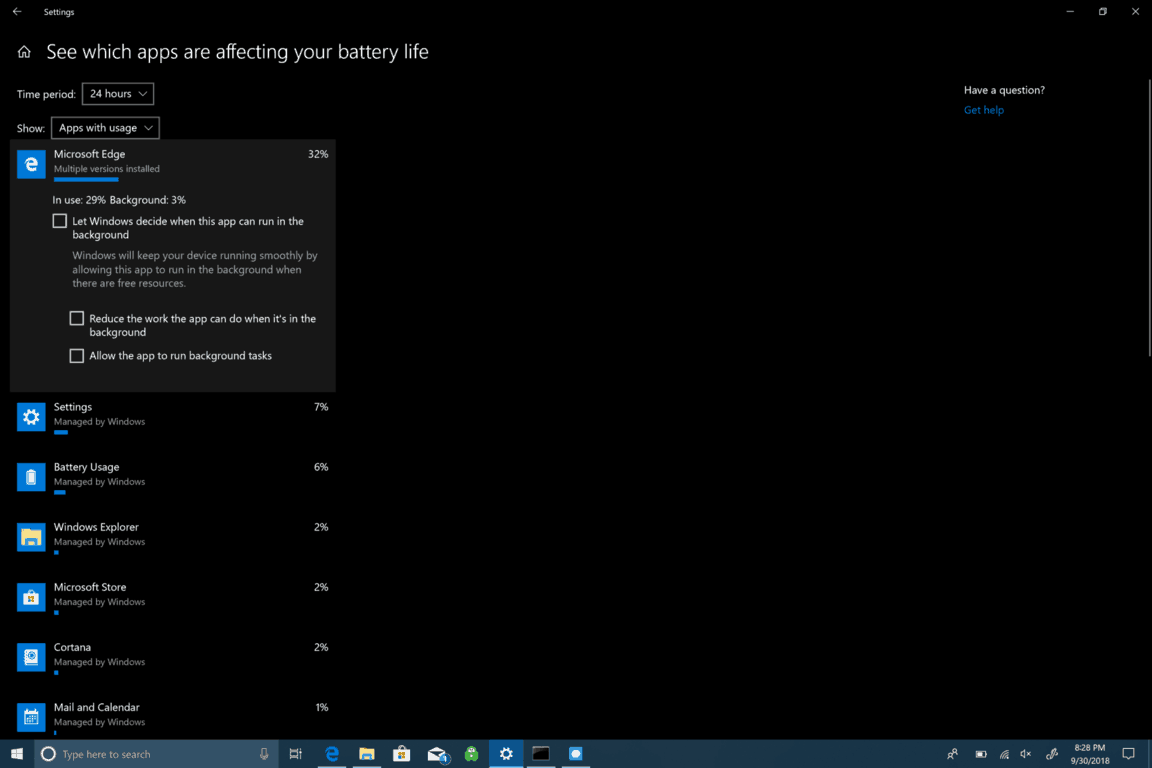Image resolution: width=1152 pixels, height=768 pixels.
Task: Enable Let Windows decide background checkbox
Action: click(60, 221)
